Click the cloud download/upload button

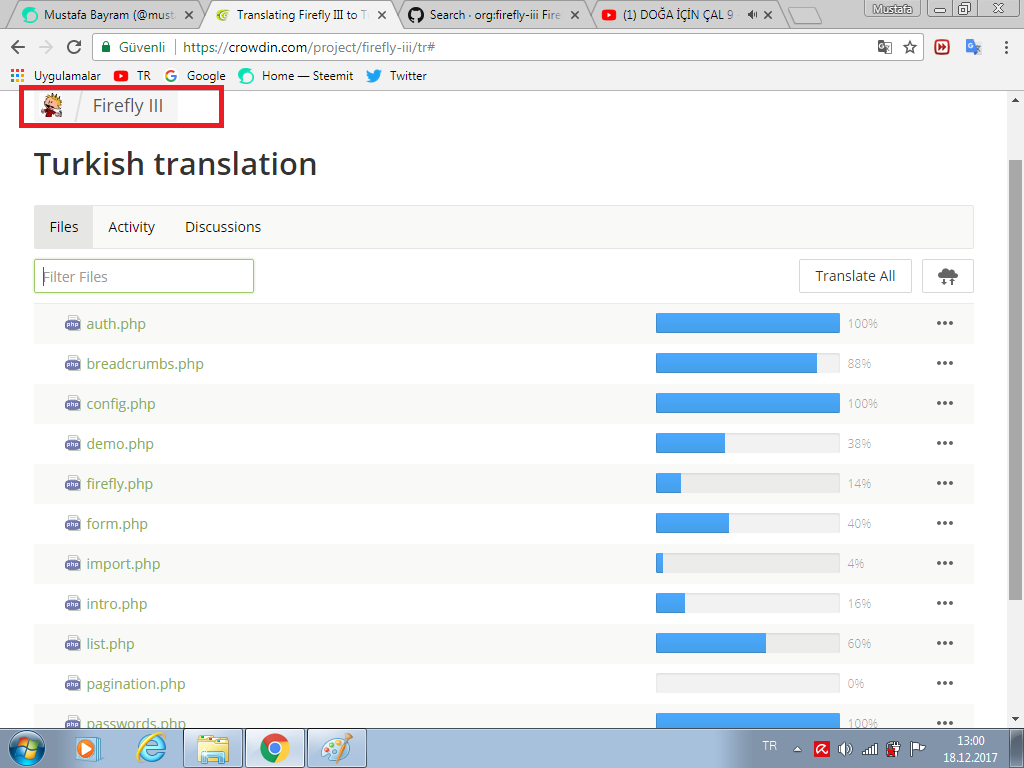tap(948, 276)
